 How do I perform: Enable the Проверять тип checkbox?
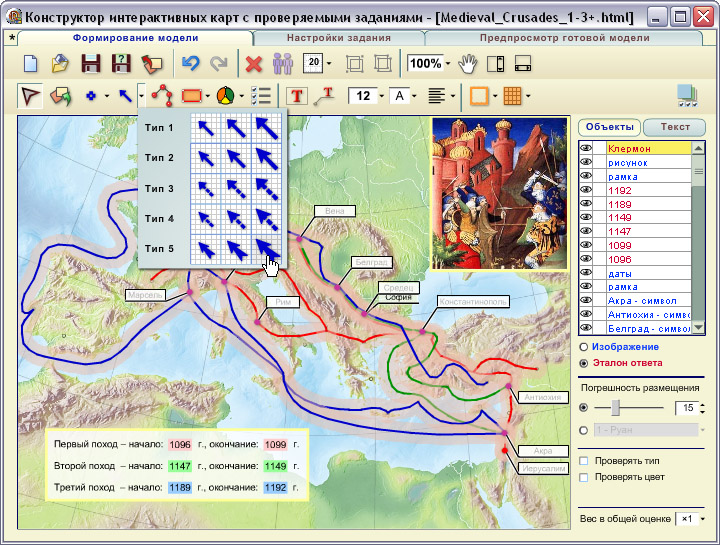click(584, 461)
